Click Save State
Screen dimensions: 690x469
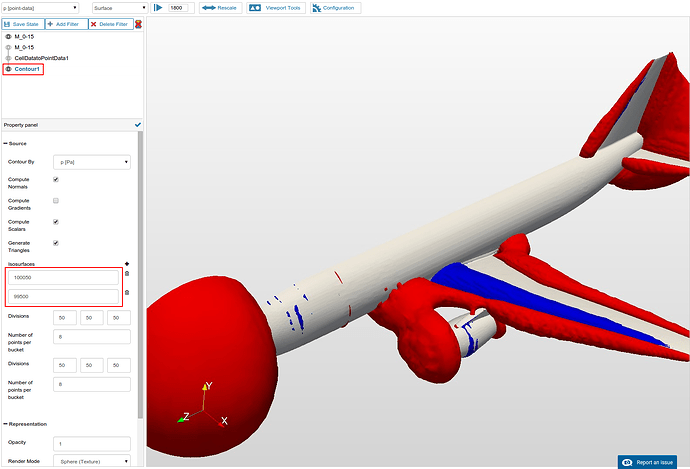click(x=23, y=24)
